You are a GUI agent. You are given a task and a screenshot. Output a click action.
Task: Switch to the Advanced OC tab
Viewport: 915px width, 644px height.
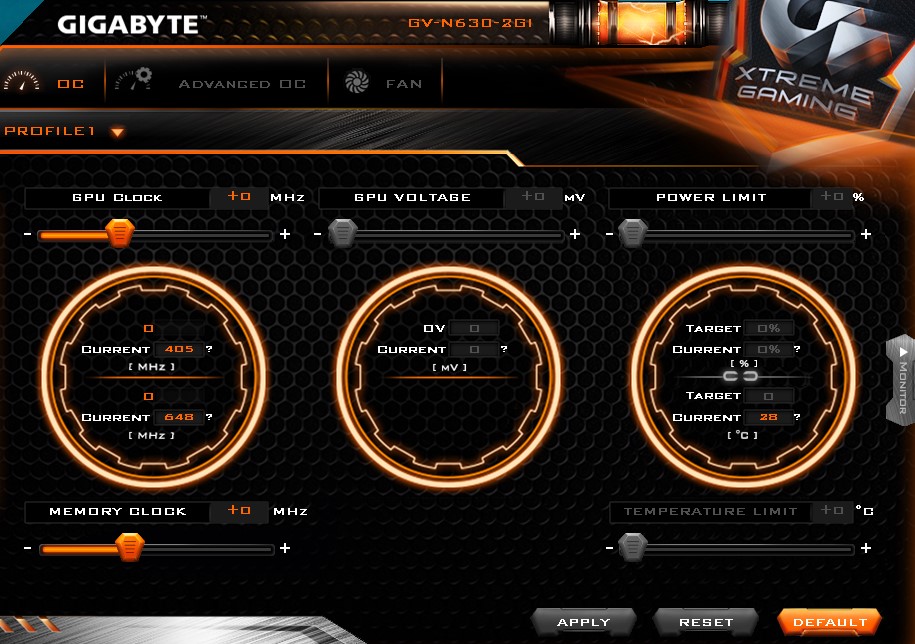(x=242, y=84)
